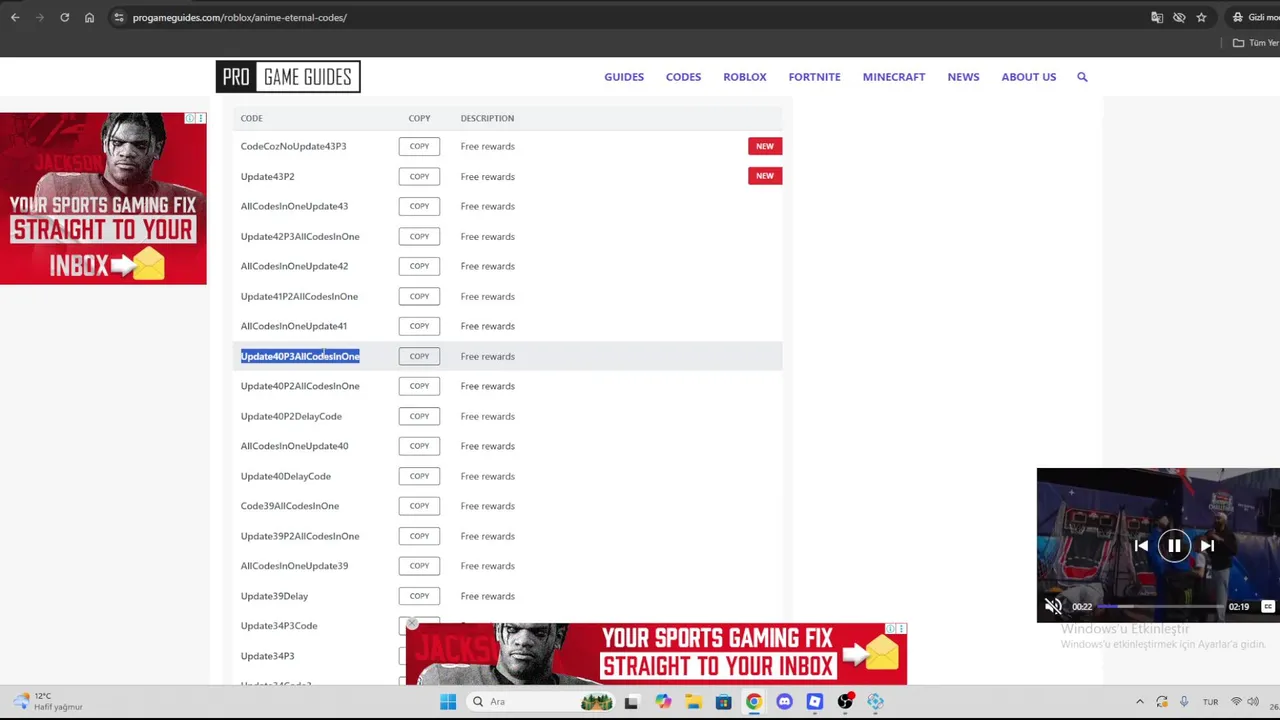The height and width of the screenshot is (720, 1280).
Task: Unmute the floating video player
Action: 1053,606
